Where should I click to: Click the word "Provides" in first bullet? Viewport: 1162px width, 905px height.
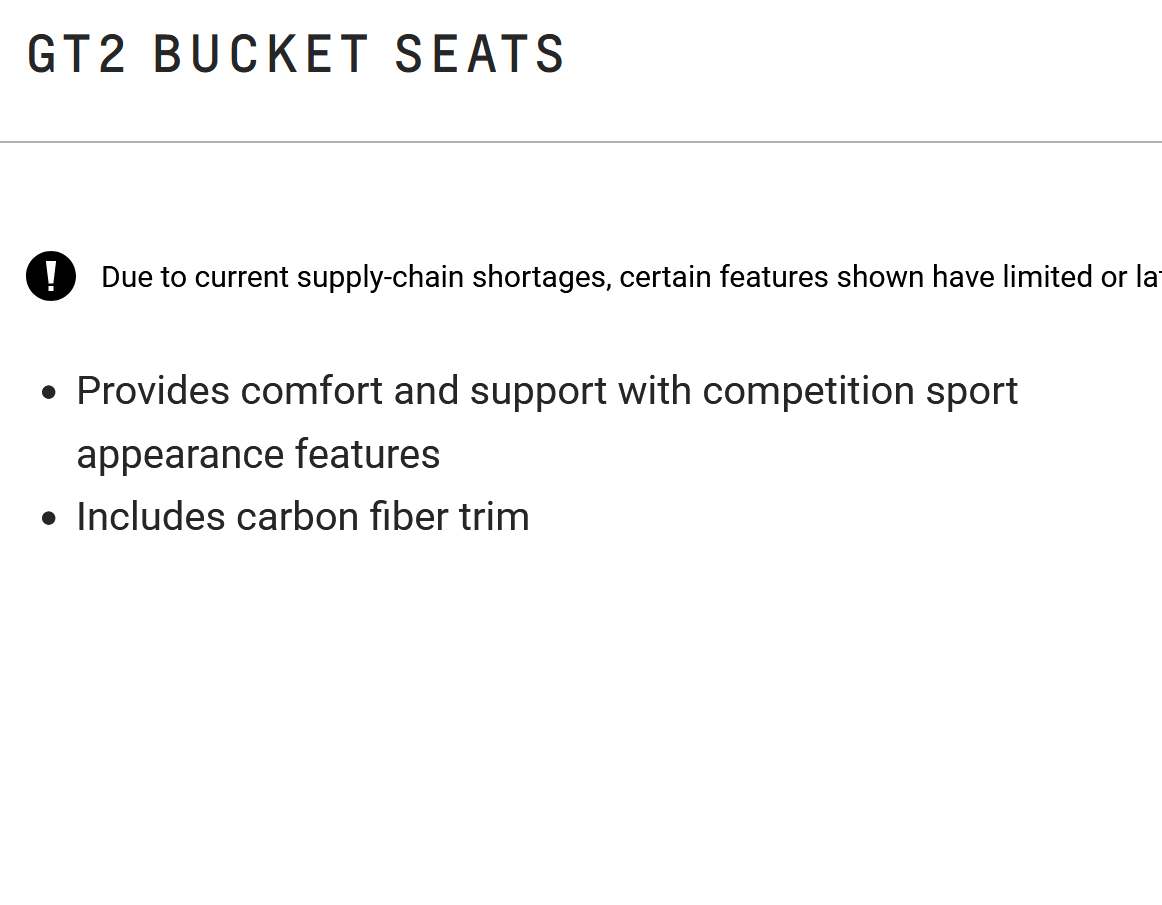point(153,391)
